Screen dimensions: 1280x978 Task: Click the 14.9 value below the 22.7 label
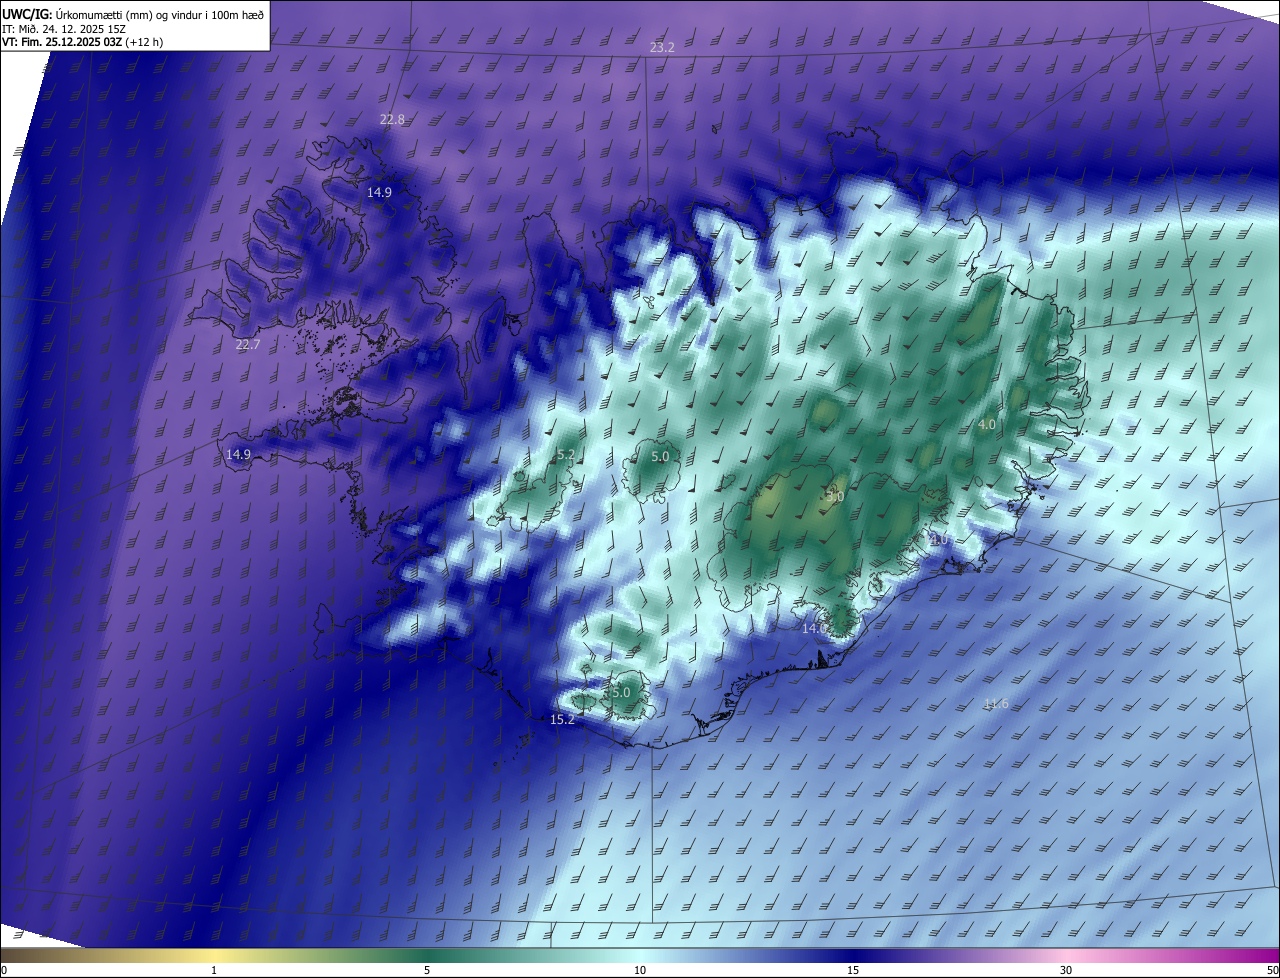point(238,455)
